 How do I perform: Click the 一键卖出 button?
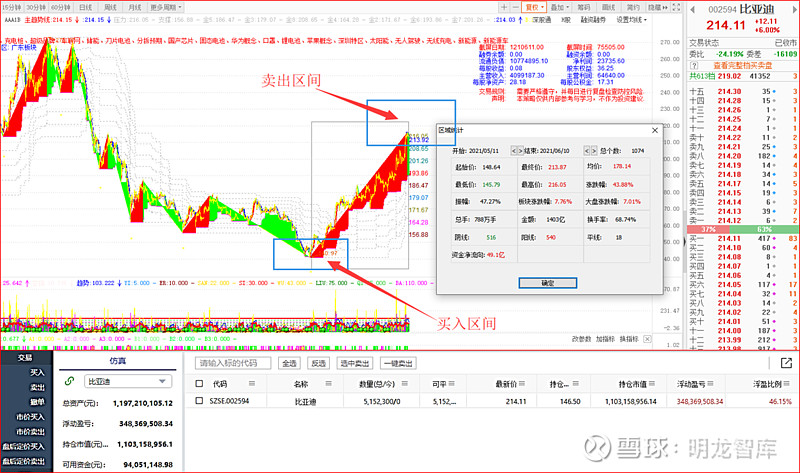tap(398, 363)
